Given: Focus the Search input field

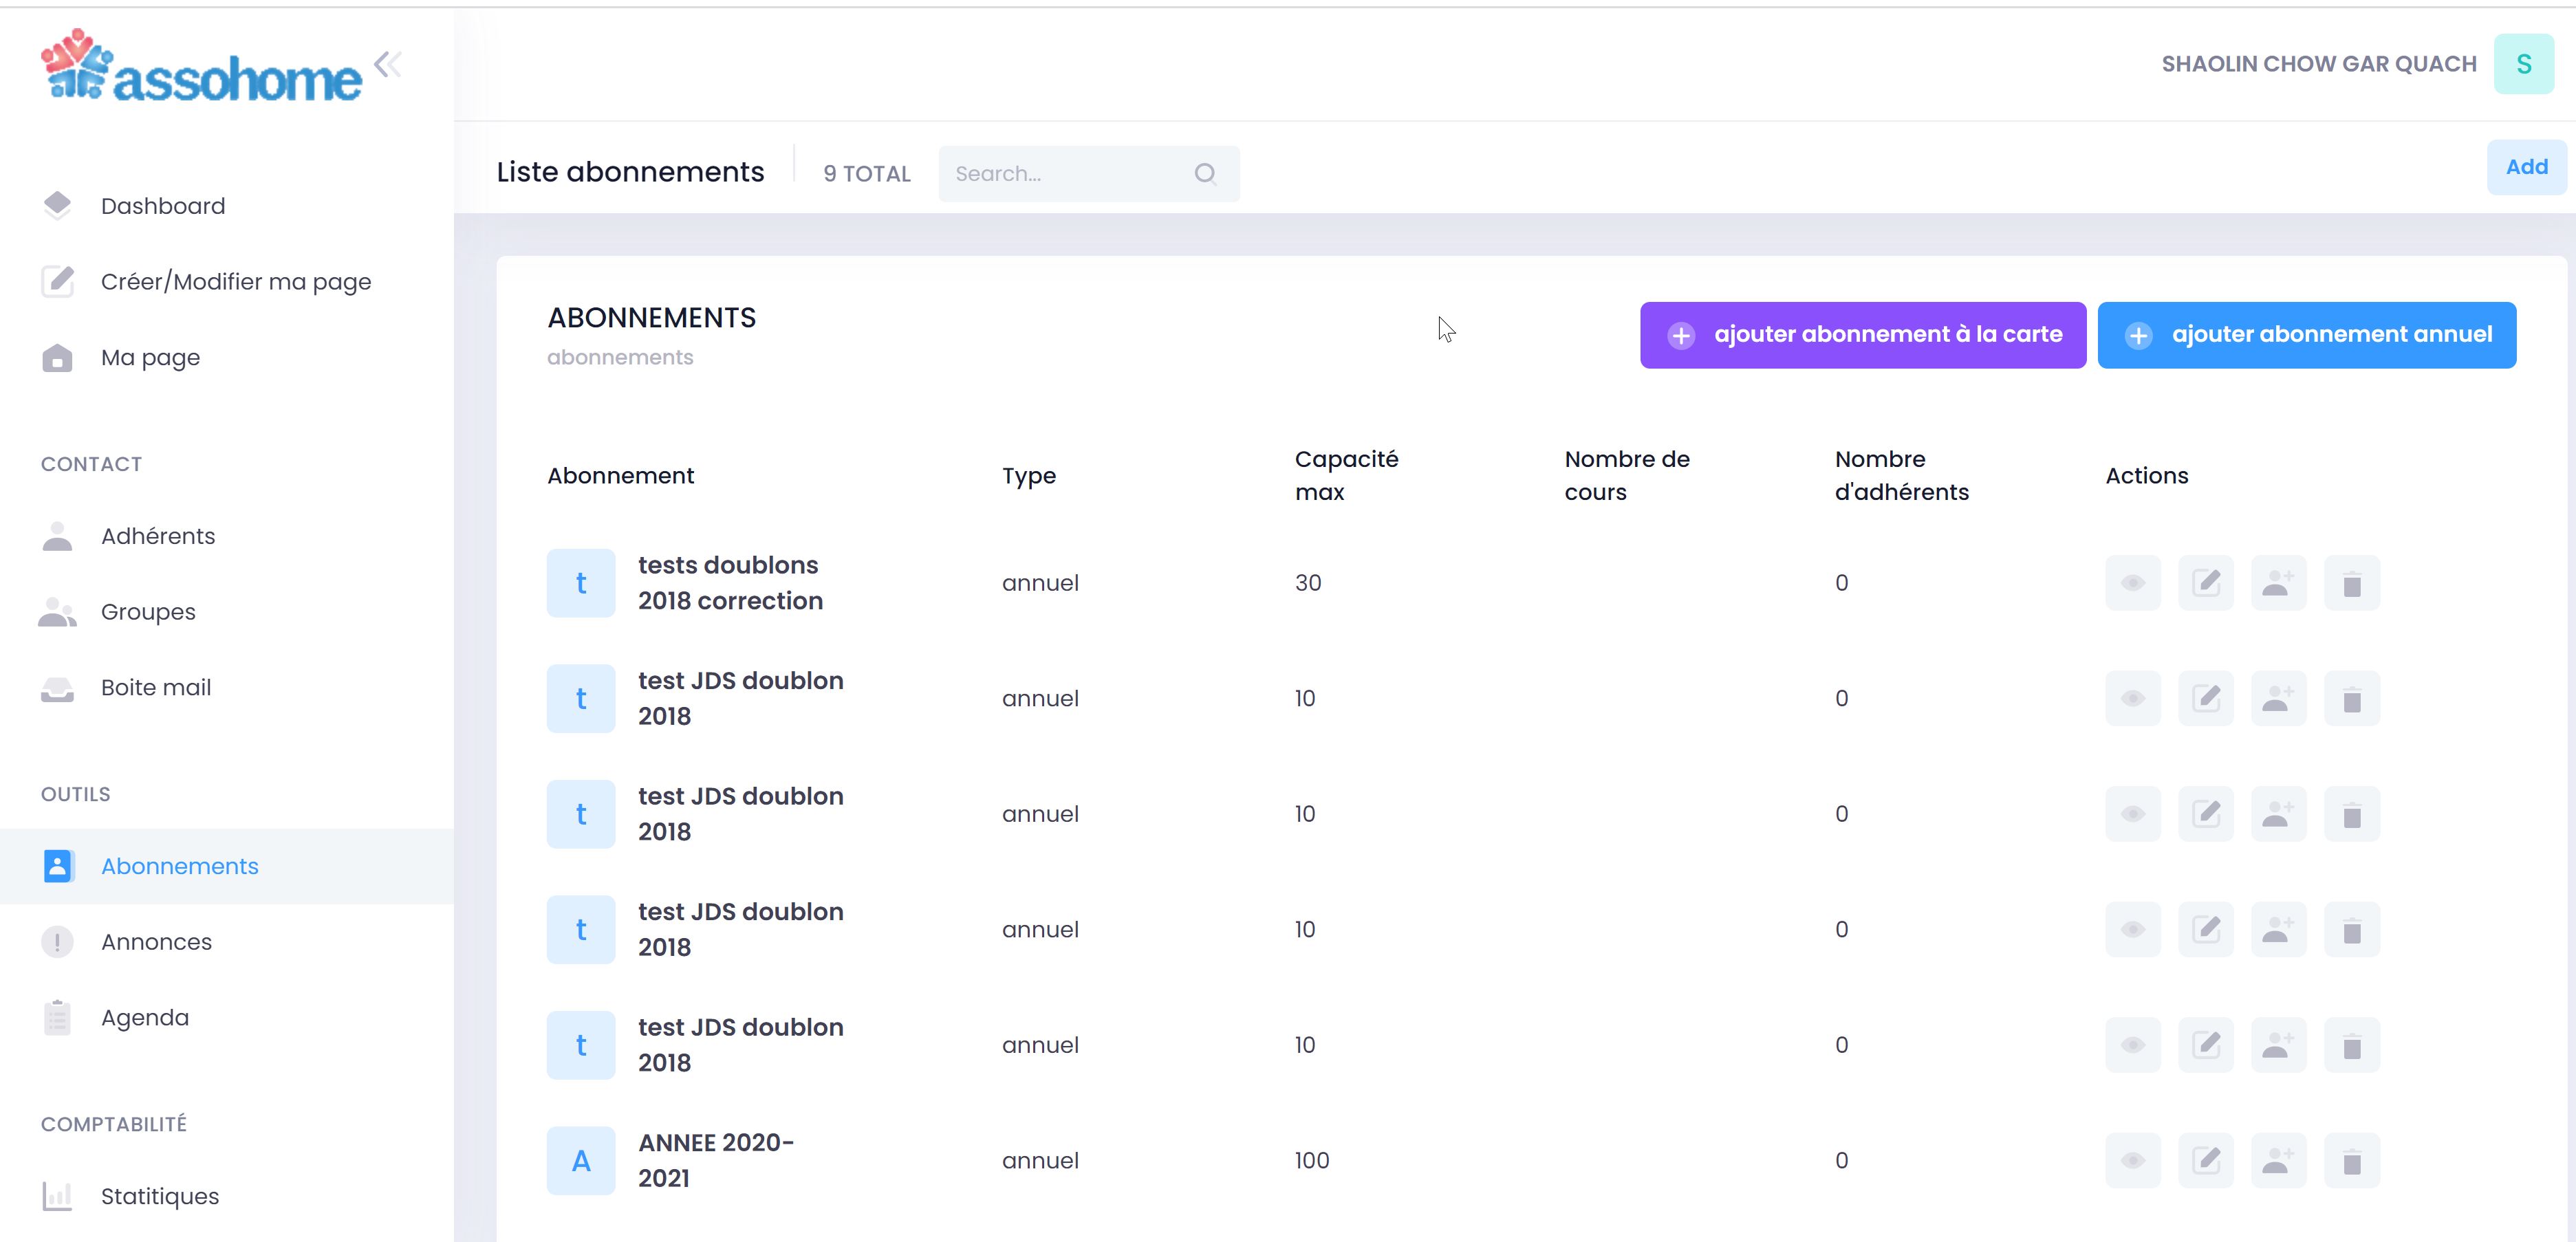Looking at the screenshot, I should [x=1065, y=174].
